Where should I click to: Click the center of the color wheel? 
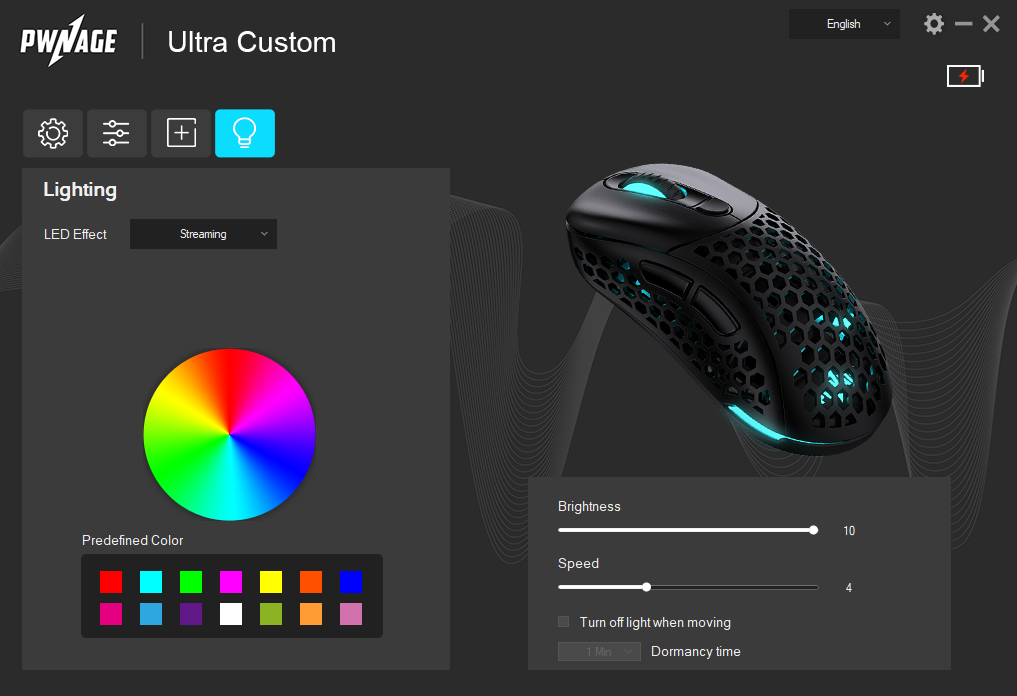tap(229, 434)
